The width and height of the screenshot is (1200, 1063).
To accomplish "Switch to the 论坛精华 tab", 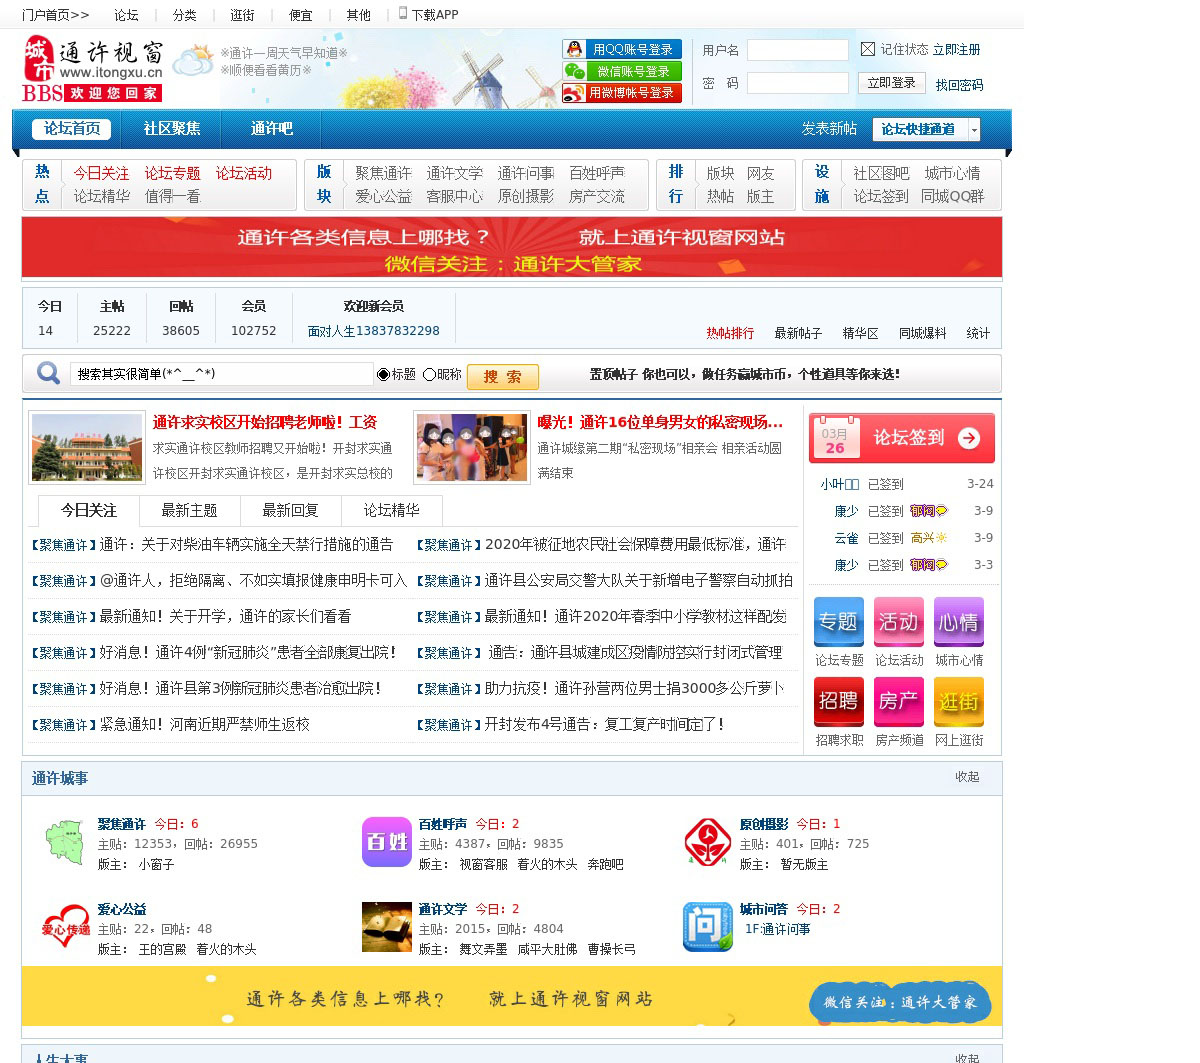I will (x=391, y=510).
